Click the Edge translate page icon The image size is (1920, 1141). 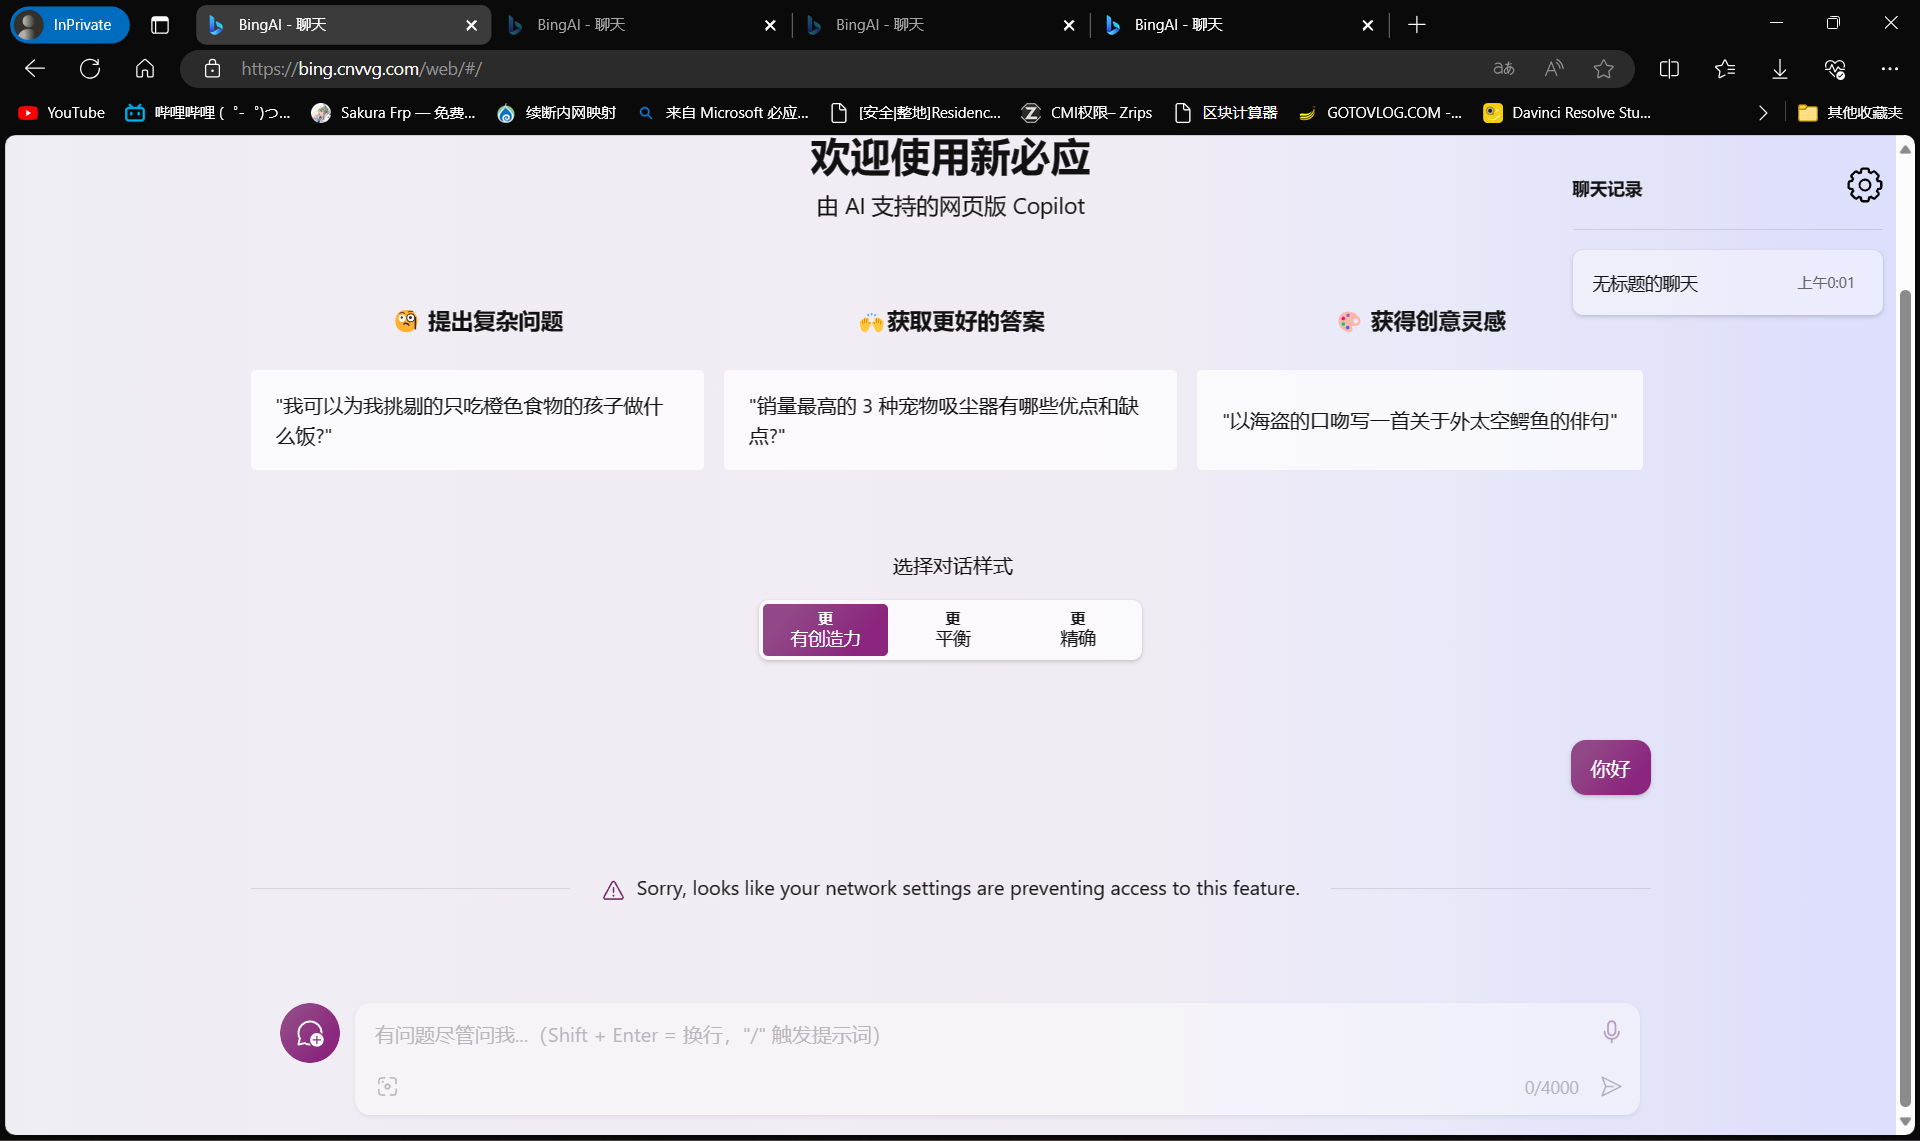tap(1504, 69)
